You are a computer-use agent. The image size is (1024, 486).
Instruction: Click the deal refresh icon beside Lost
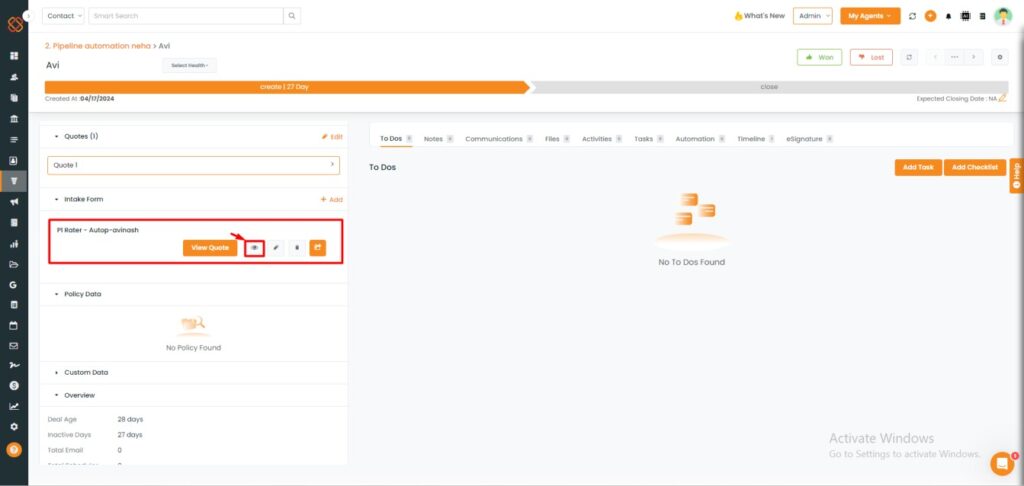pos(909,57)
